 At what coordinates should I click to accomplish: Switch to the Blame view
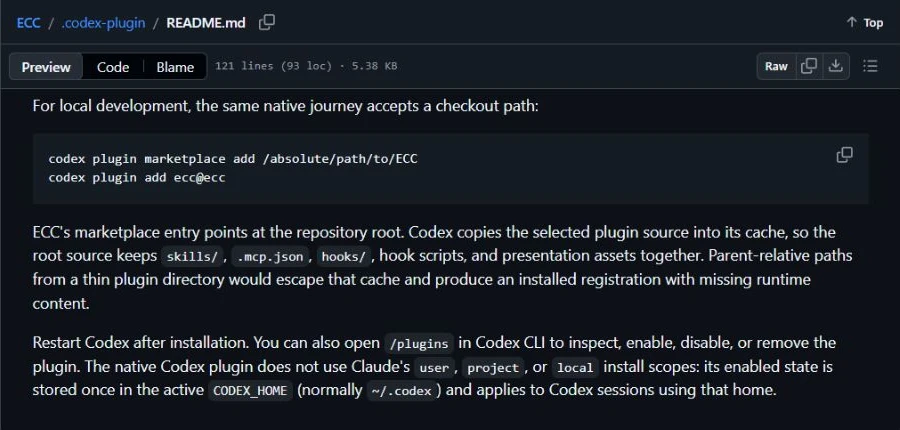175,67
